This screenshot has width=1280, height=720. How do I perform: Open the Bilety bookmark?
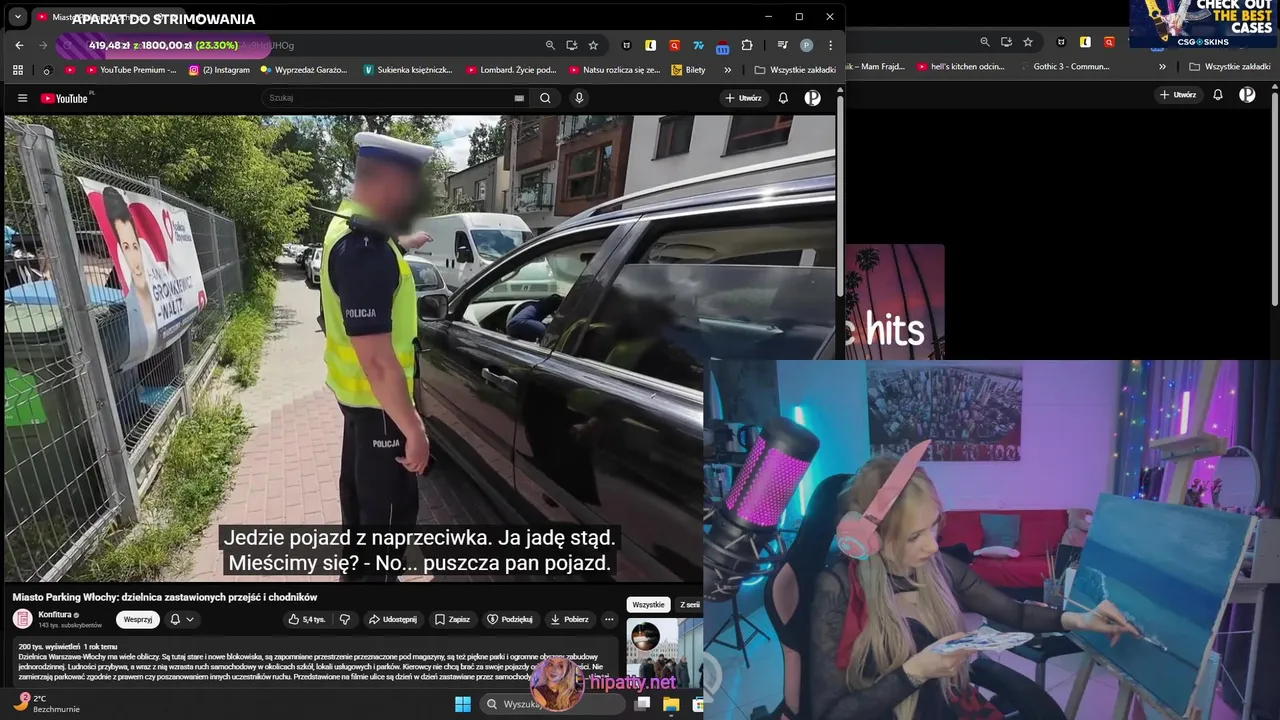(x=689, y=70)
